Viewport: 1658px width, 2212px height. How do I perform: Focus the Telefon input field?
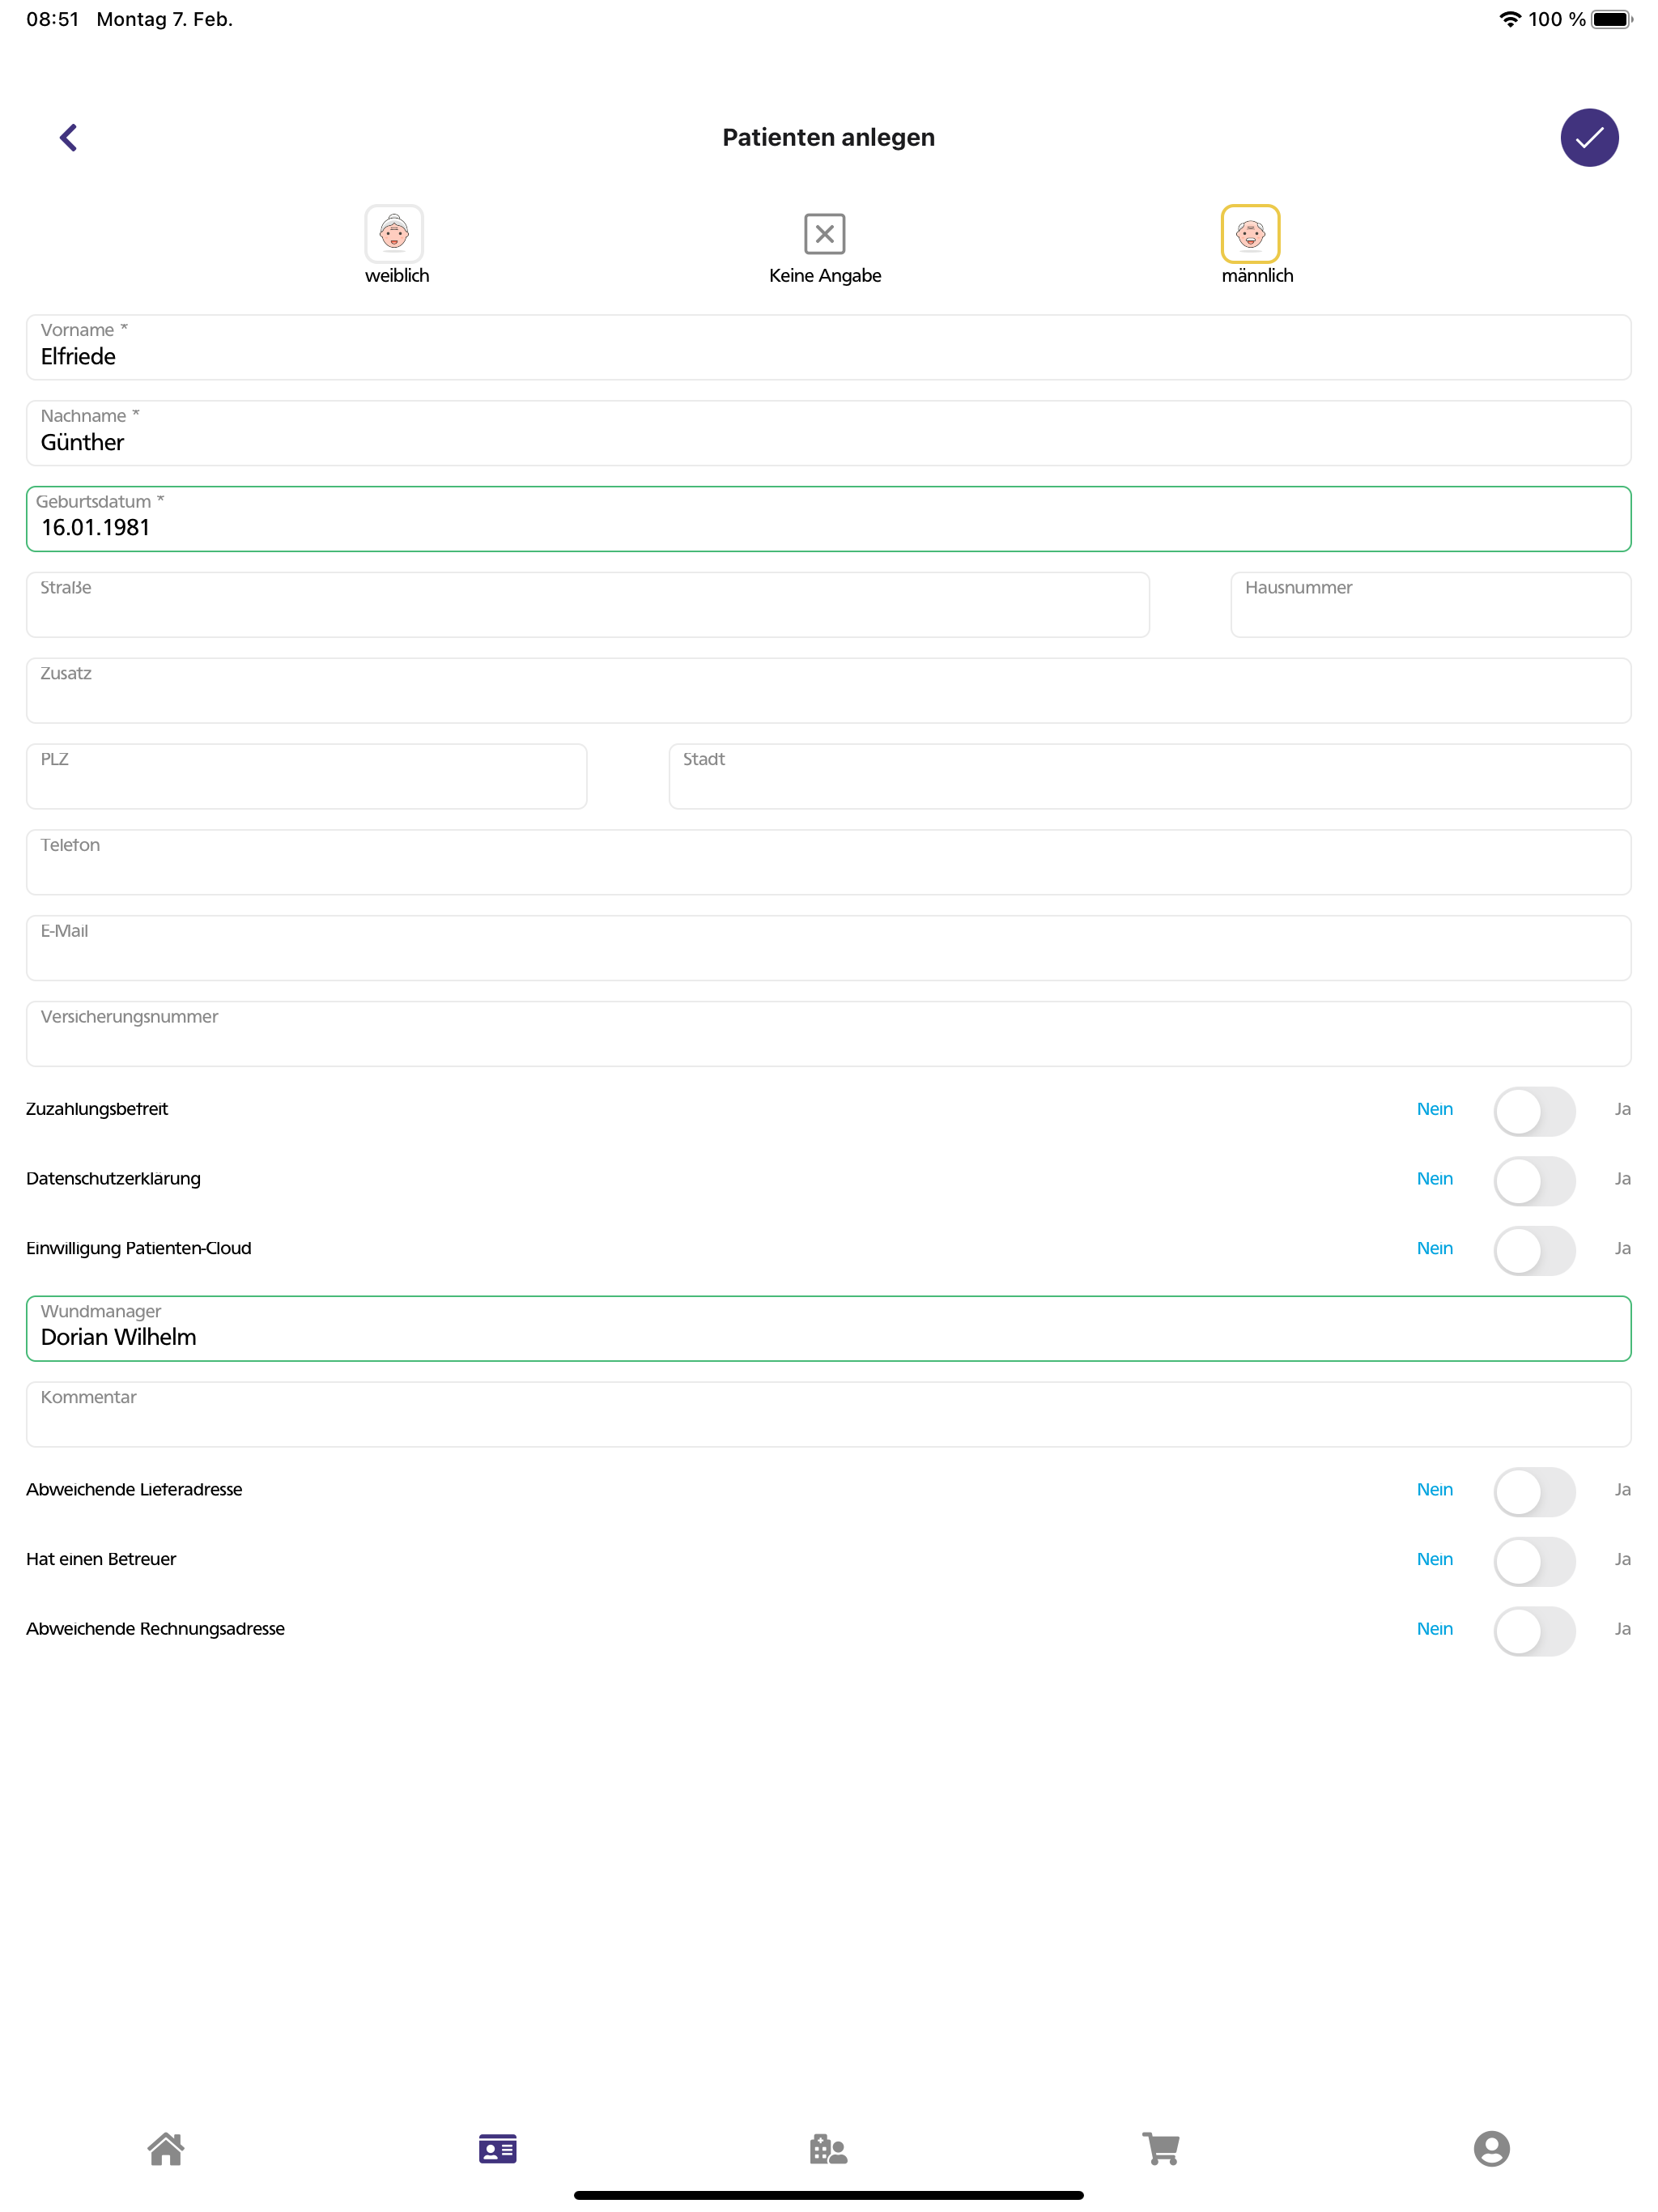(828, 862)
